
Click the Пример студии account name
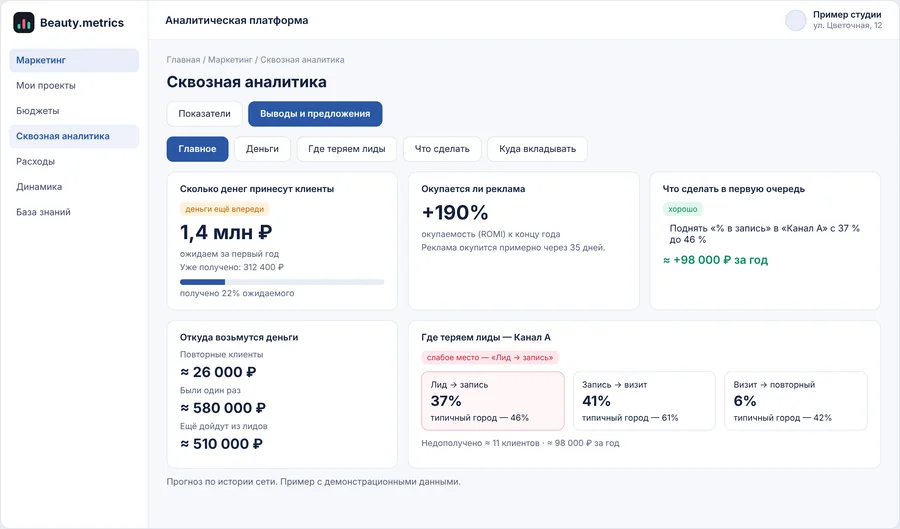(x=847, y=14)
